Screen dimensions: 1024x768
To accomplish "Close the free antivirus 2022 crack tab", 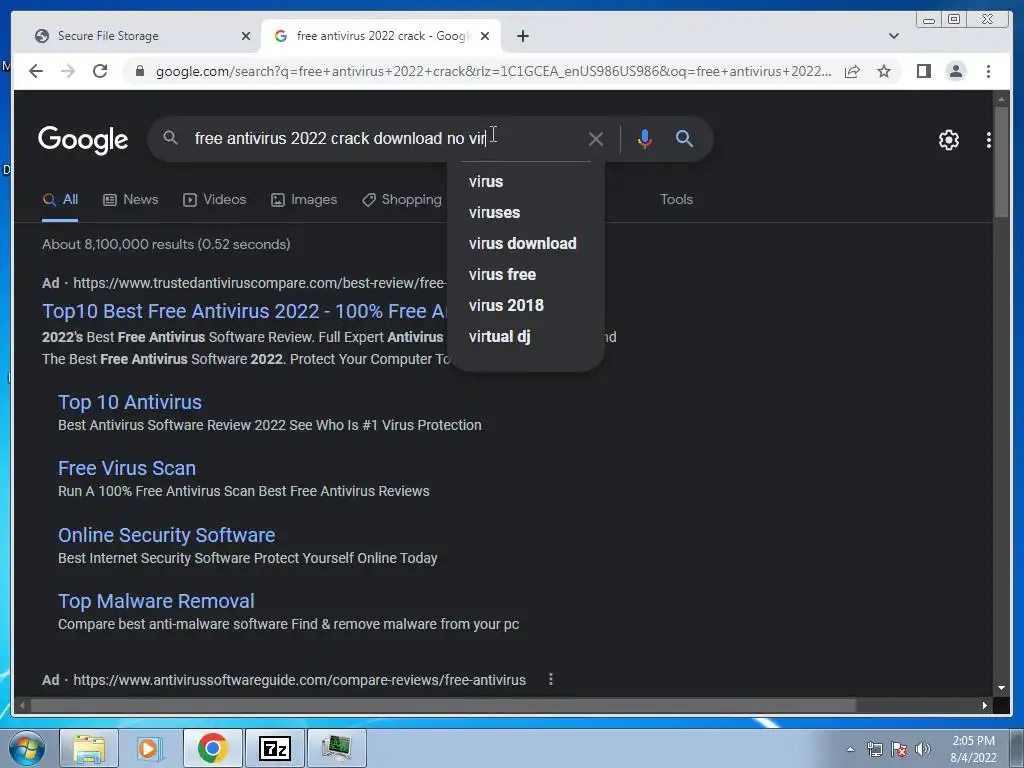I will (485, 36).
